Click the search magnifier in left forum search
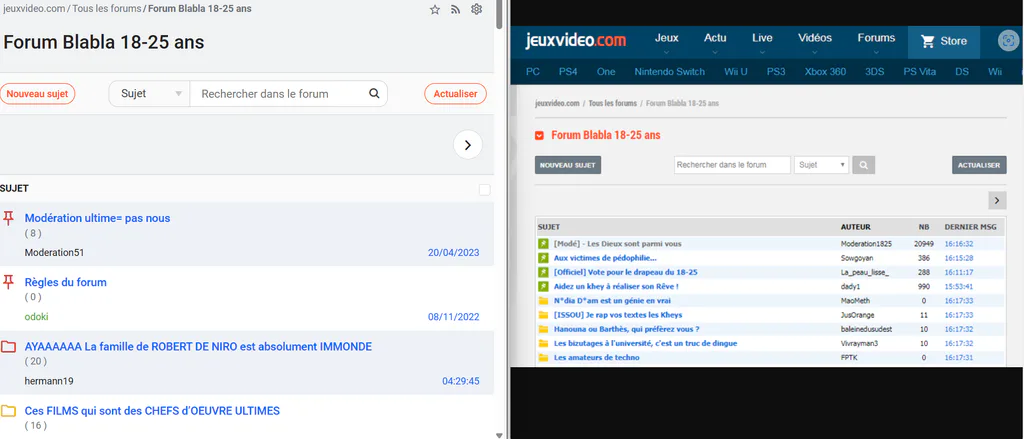This screenshot has width=1024, height=439. tap(374, 93)
